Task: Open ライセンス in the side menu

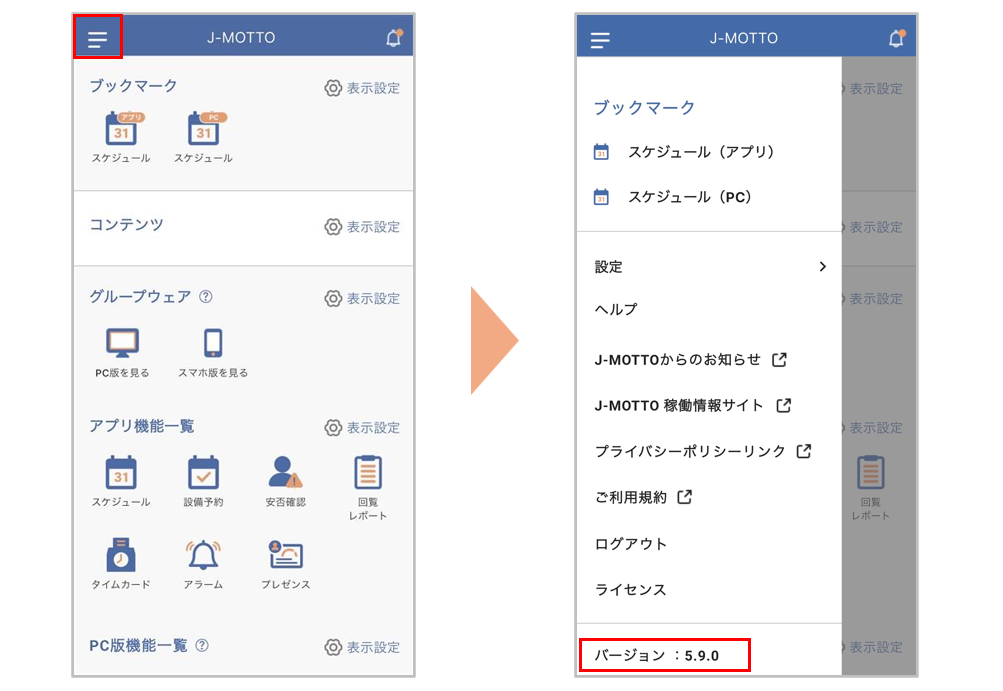Action: [631, 590]
